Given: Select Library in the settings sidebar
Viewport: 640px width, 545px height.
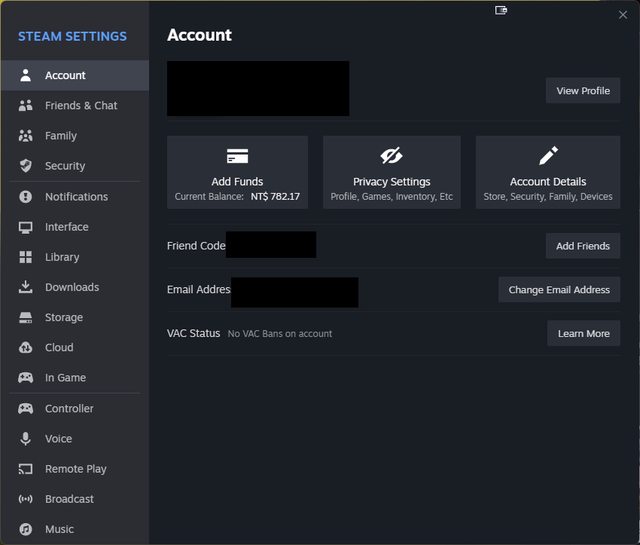Looking at the screenshot, I should pos(62,257).
